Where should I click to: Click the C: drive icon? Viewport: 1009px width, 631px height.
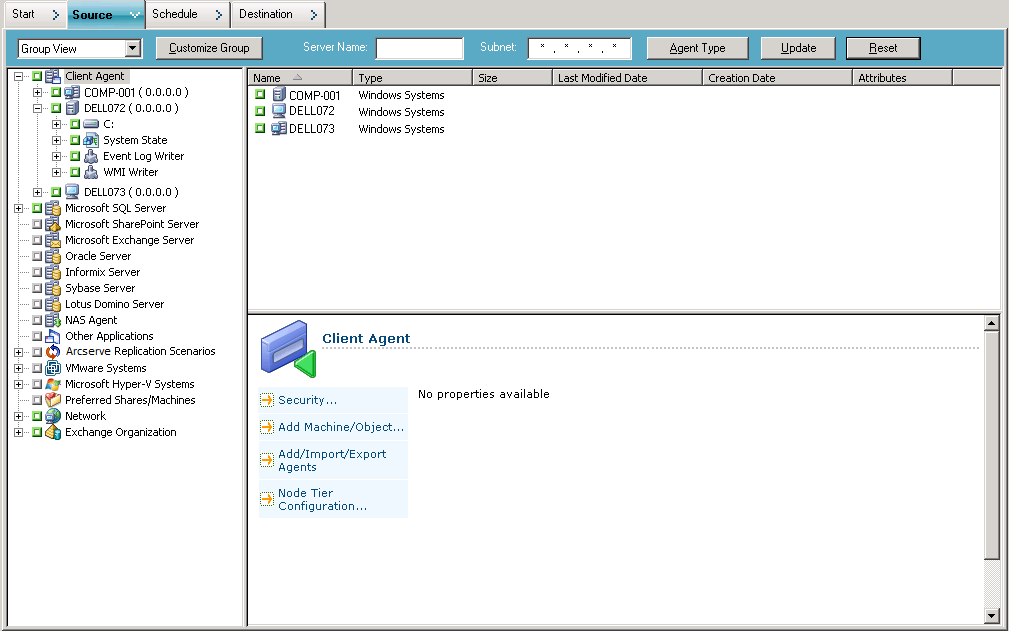point(91,124)
